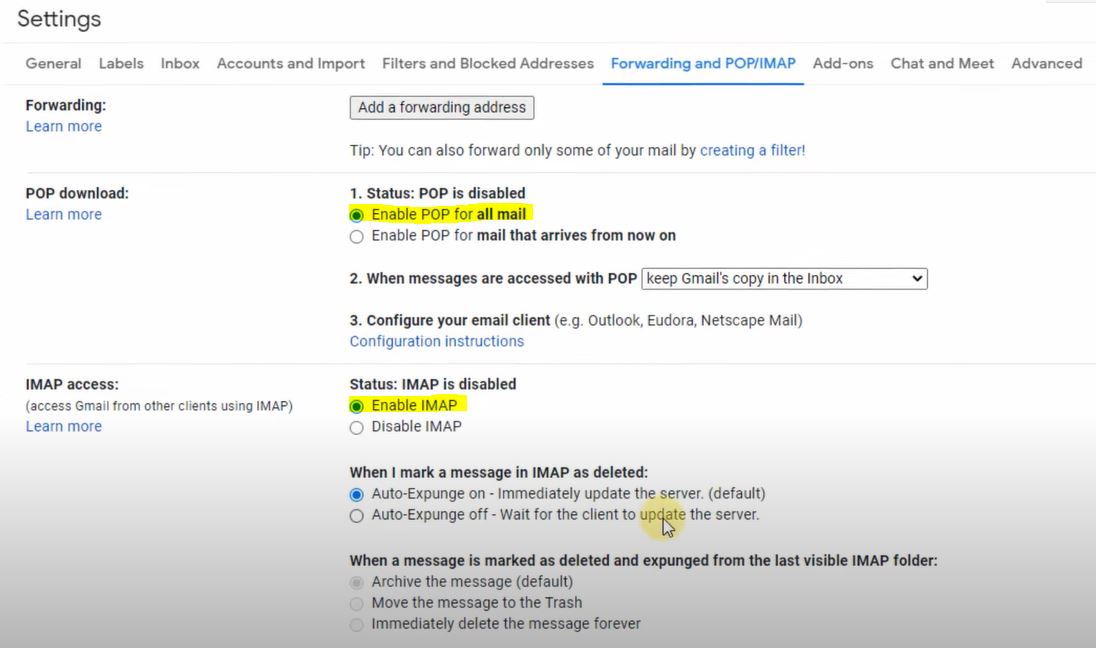Select Move the message to the Trash
Viewport: 1096px width, 648px height.
356,603
